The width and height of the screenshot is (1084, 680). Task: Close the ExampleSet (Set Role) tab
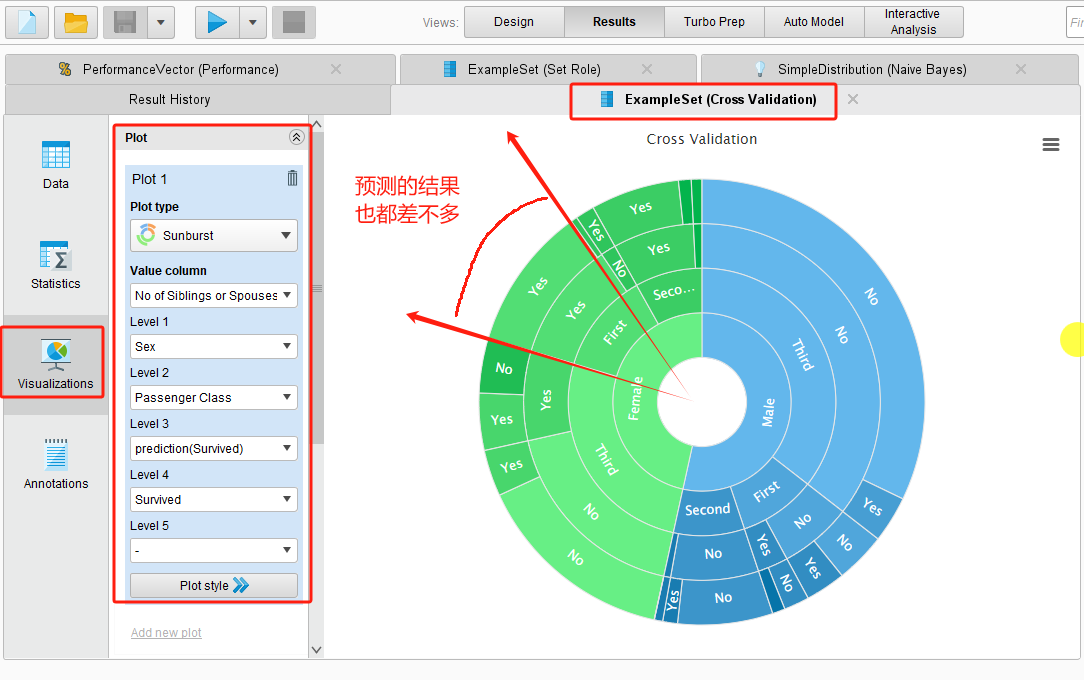647,69
